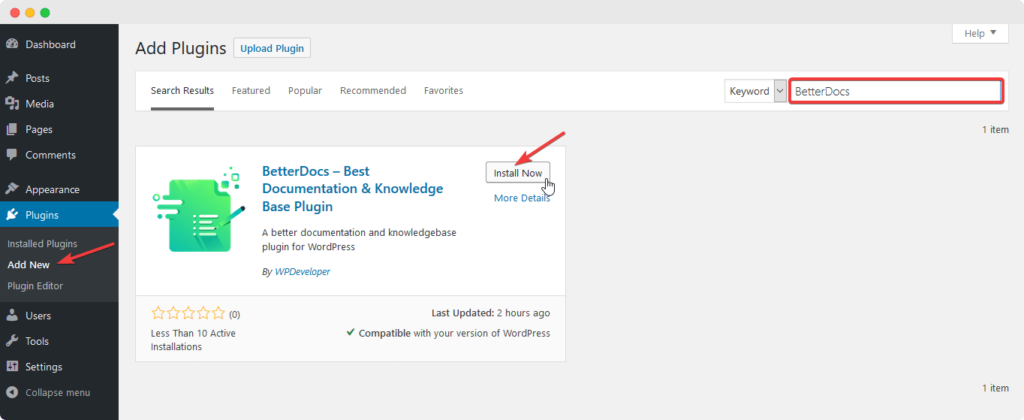Click the "(0)" rating count text
This screenshot has height=420, width=1024.
coord(234,314)
